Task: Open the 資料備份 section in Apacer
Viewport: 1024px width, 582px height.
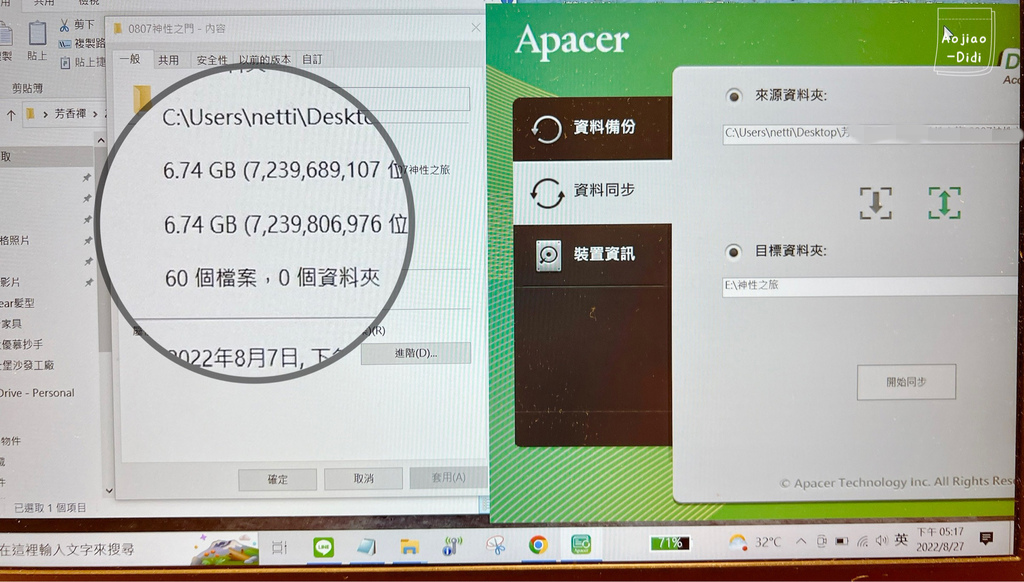Action: pyautogui.click(x=592, y=128)
